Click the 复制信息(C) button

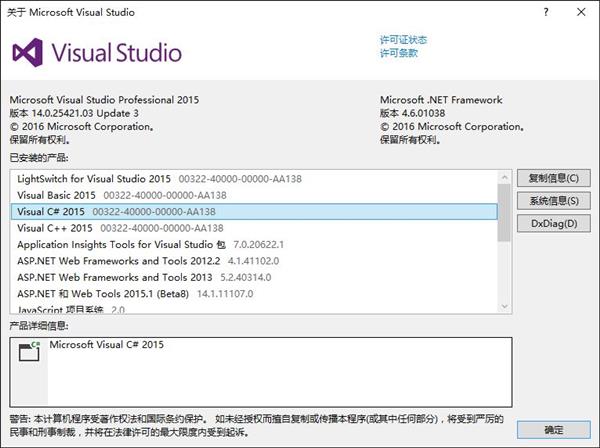click(554, 178)
